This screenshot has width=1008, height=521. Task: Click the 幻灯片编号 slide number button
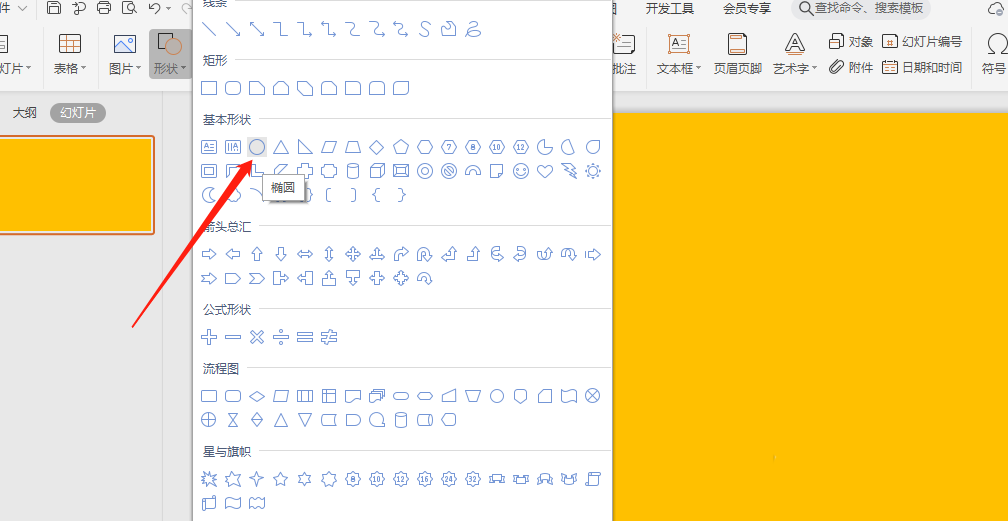(922, 41)
